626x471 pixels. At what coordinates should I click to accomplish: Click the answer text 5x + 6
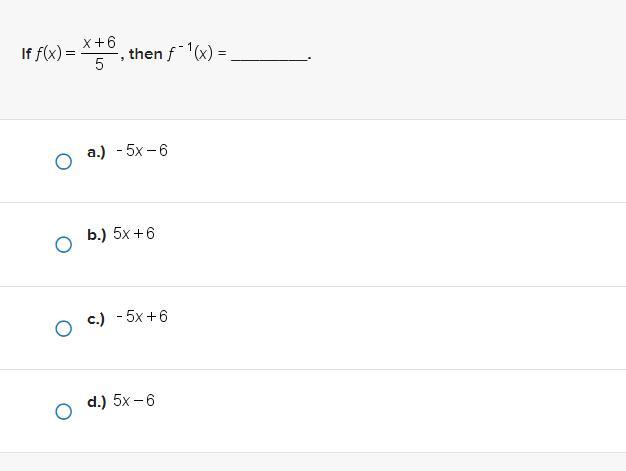(x=134, y=234)
